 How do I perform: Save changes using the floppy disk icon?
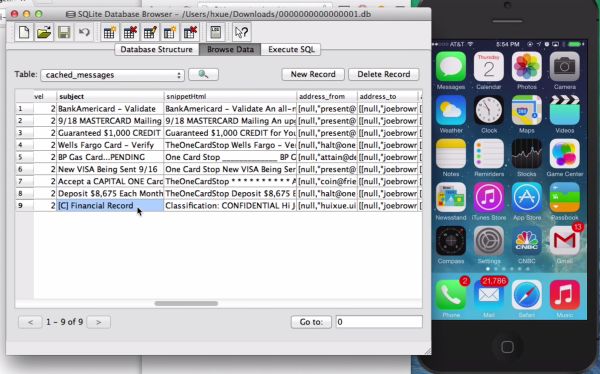click(x=64, y=32)
